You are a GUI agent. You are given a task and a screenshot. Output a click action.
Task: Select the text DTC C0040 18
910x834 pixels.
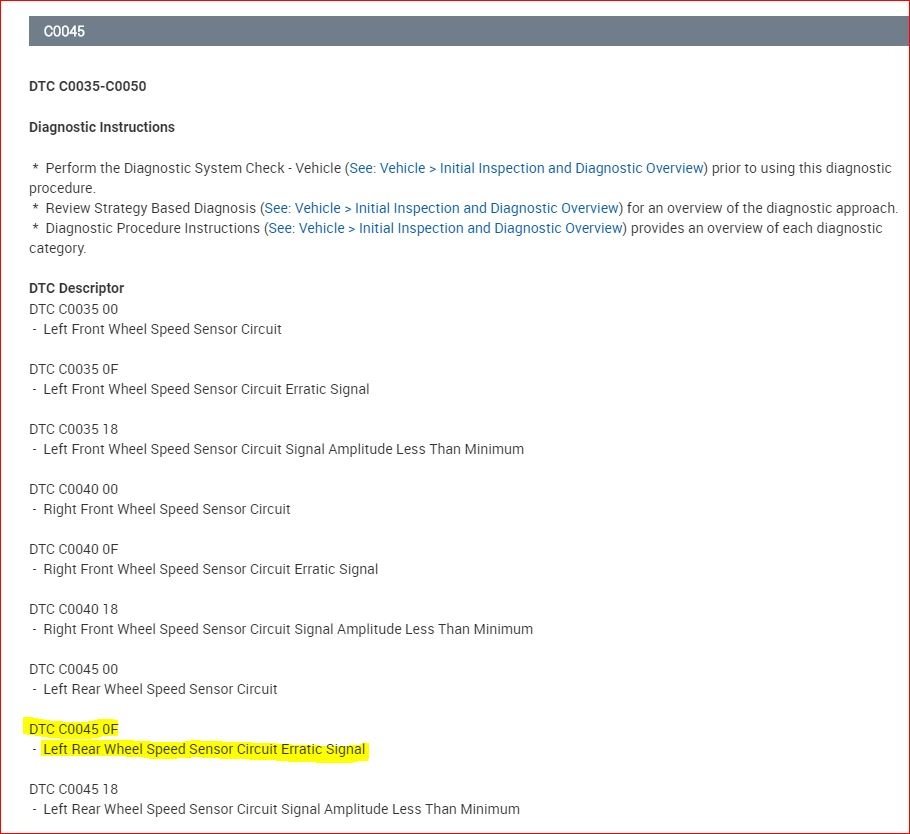(74, 609)
